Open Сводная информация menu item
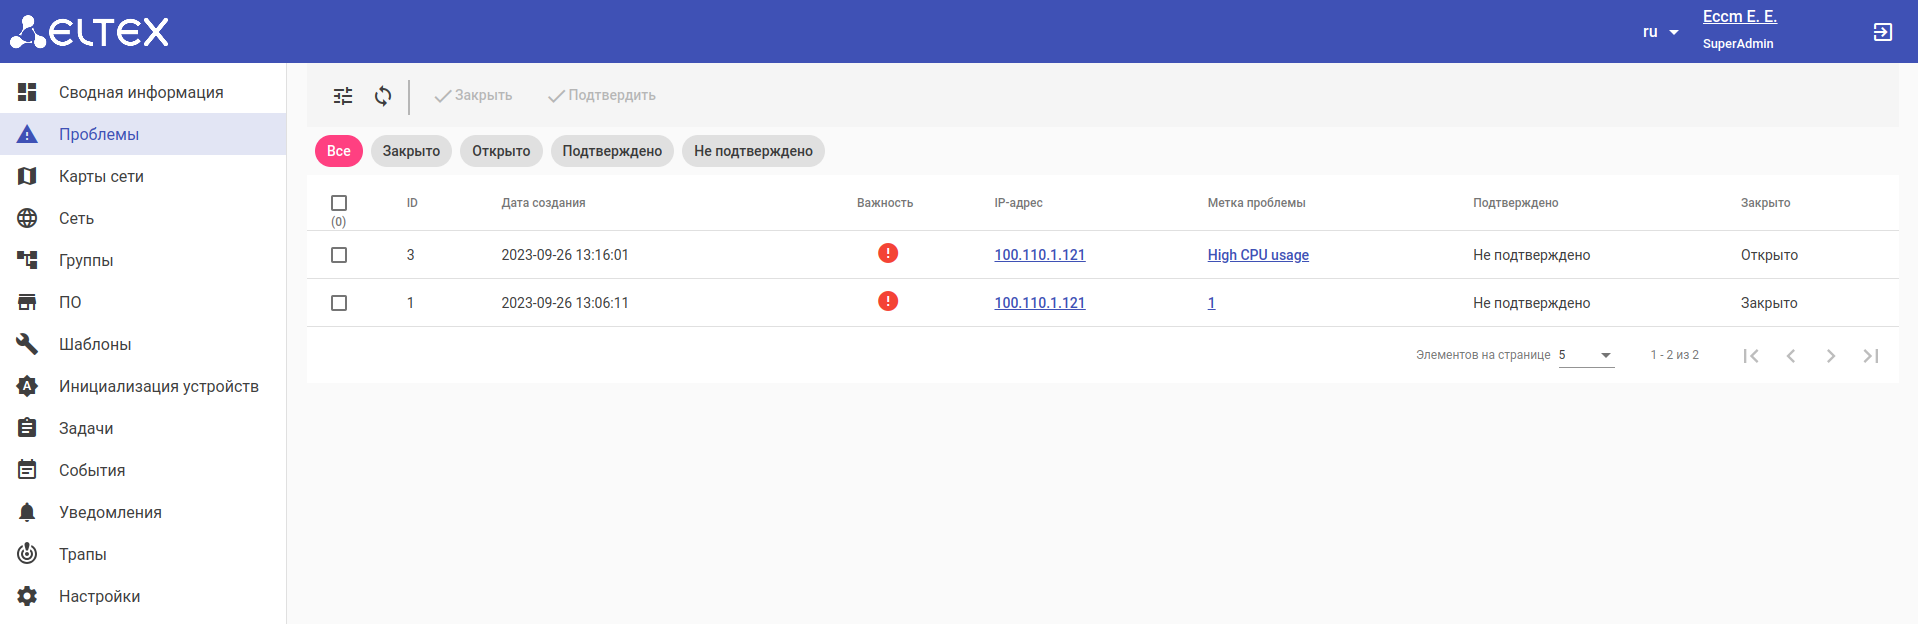The height and width of the screenshot is (624, 1918). click(x=141, y=92)
